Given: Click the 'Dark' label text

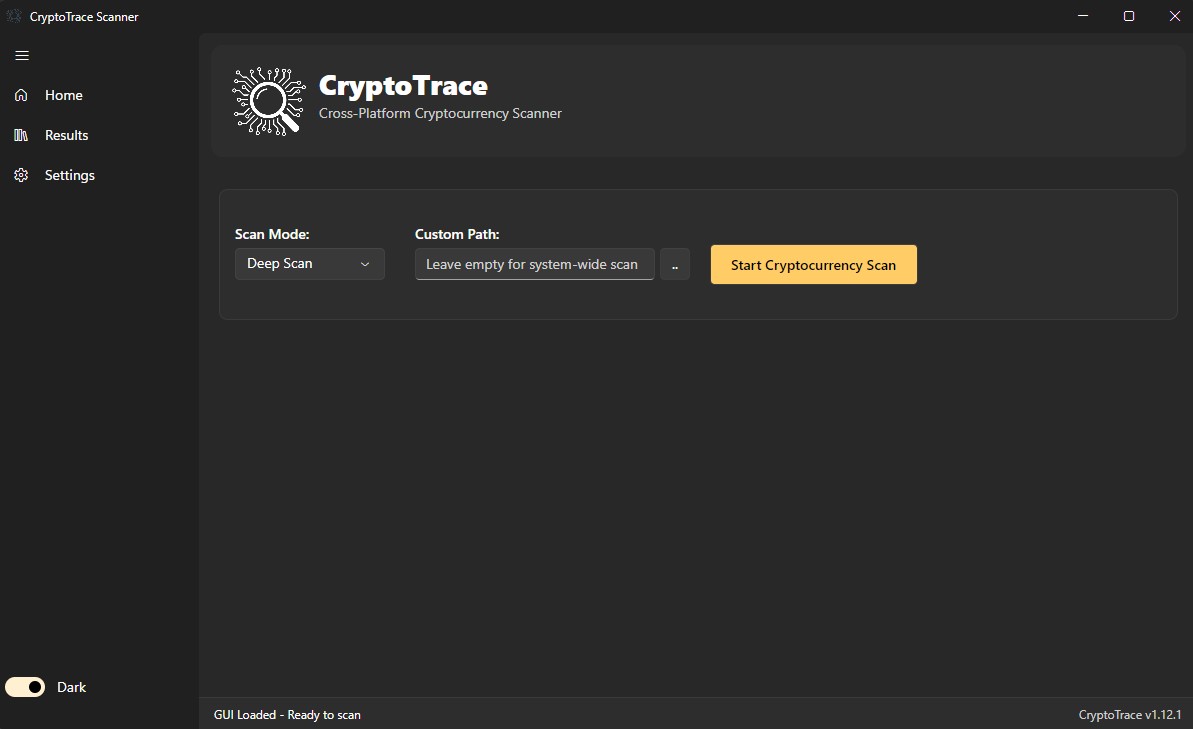Looking at the screenshot, I should click(72, 687).
